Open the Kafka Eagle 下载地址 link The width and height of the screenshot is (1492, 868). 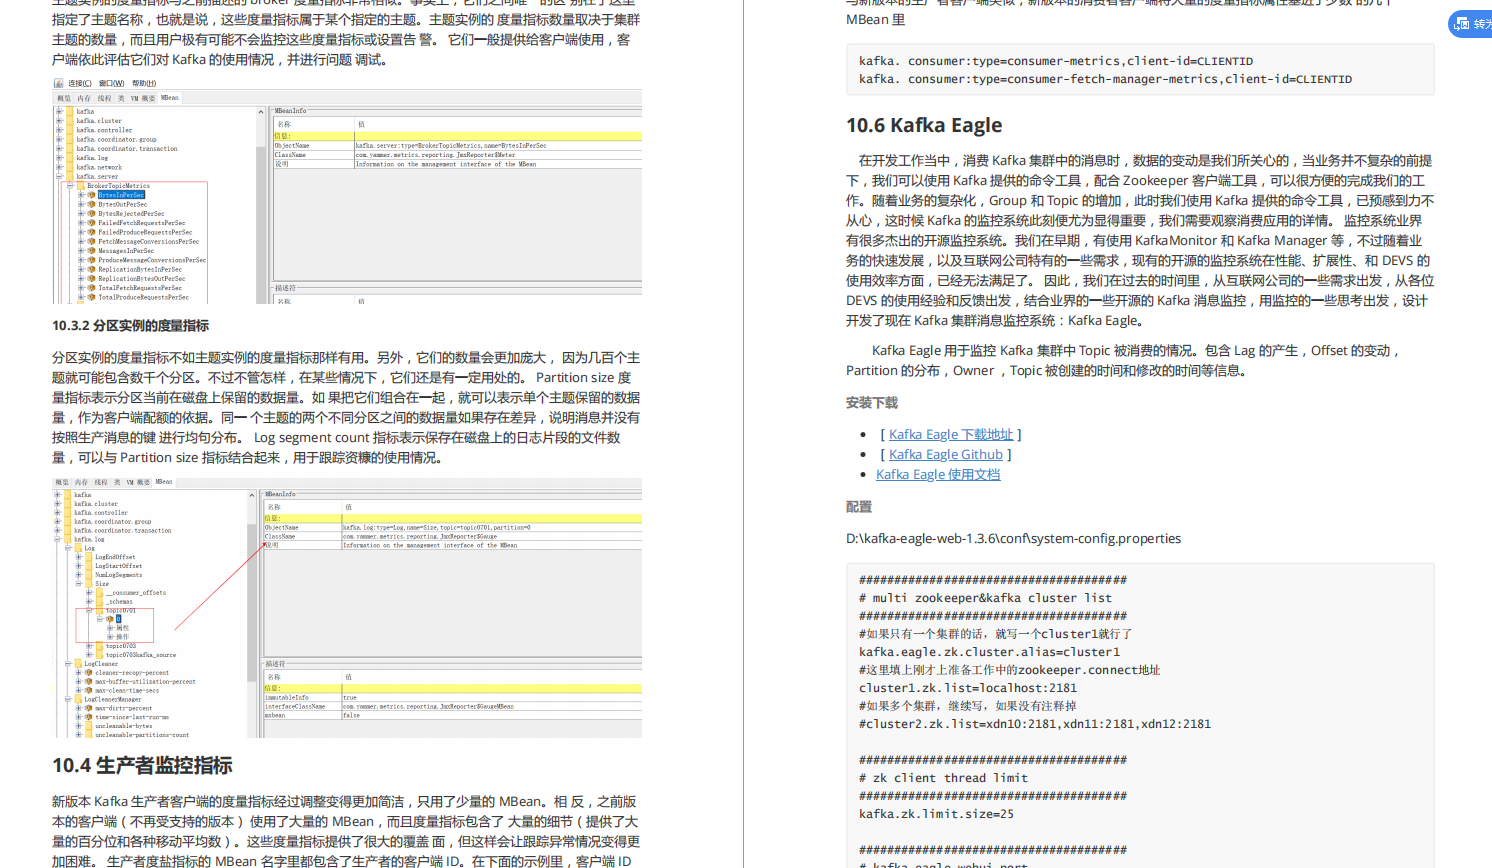951,434
